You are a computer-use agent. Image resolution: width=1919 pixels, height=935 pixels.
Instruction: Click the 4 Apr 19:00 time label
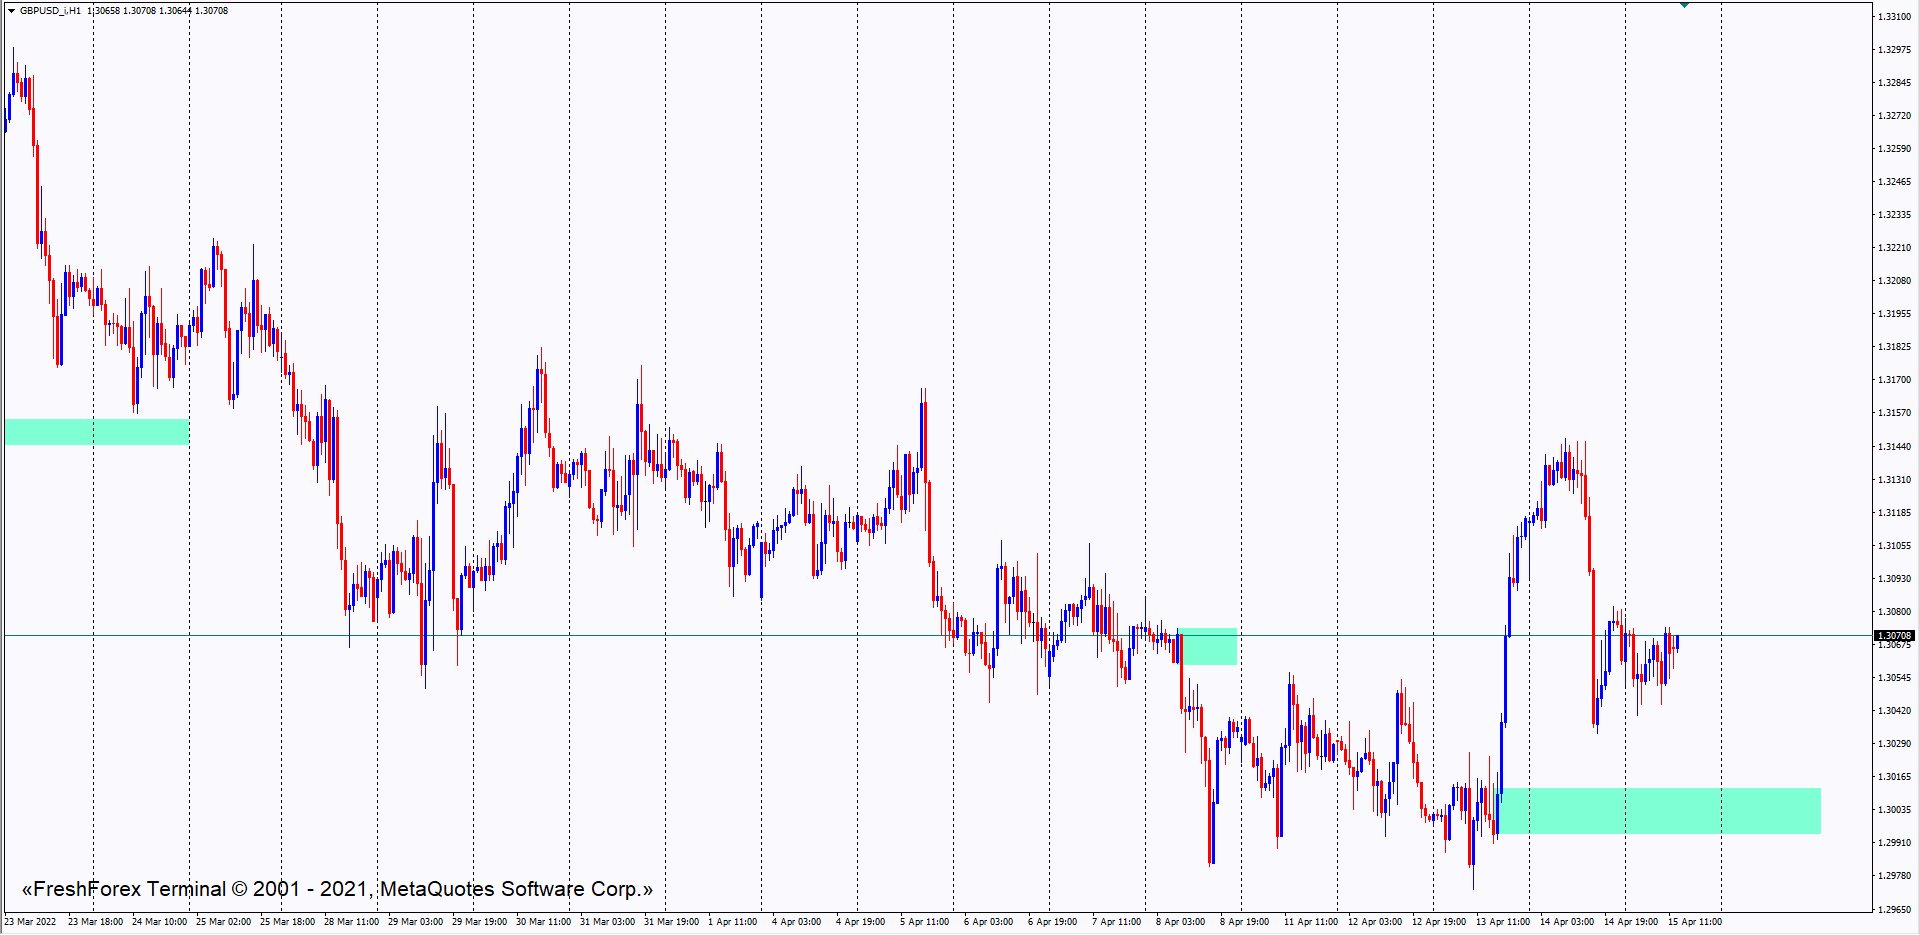(860, 922)
